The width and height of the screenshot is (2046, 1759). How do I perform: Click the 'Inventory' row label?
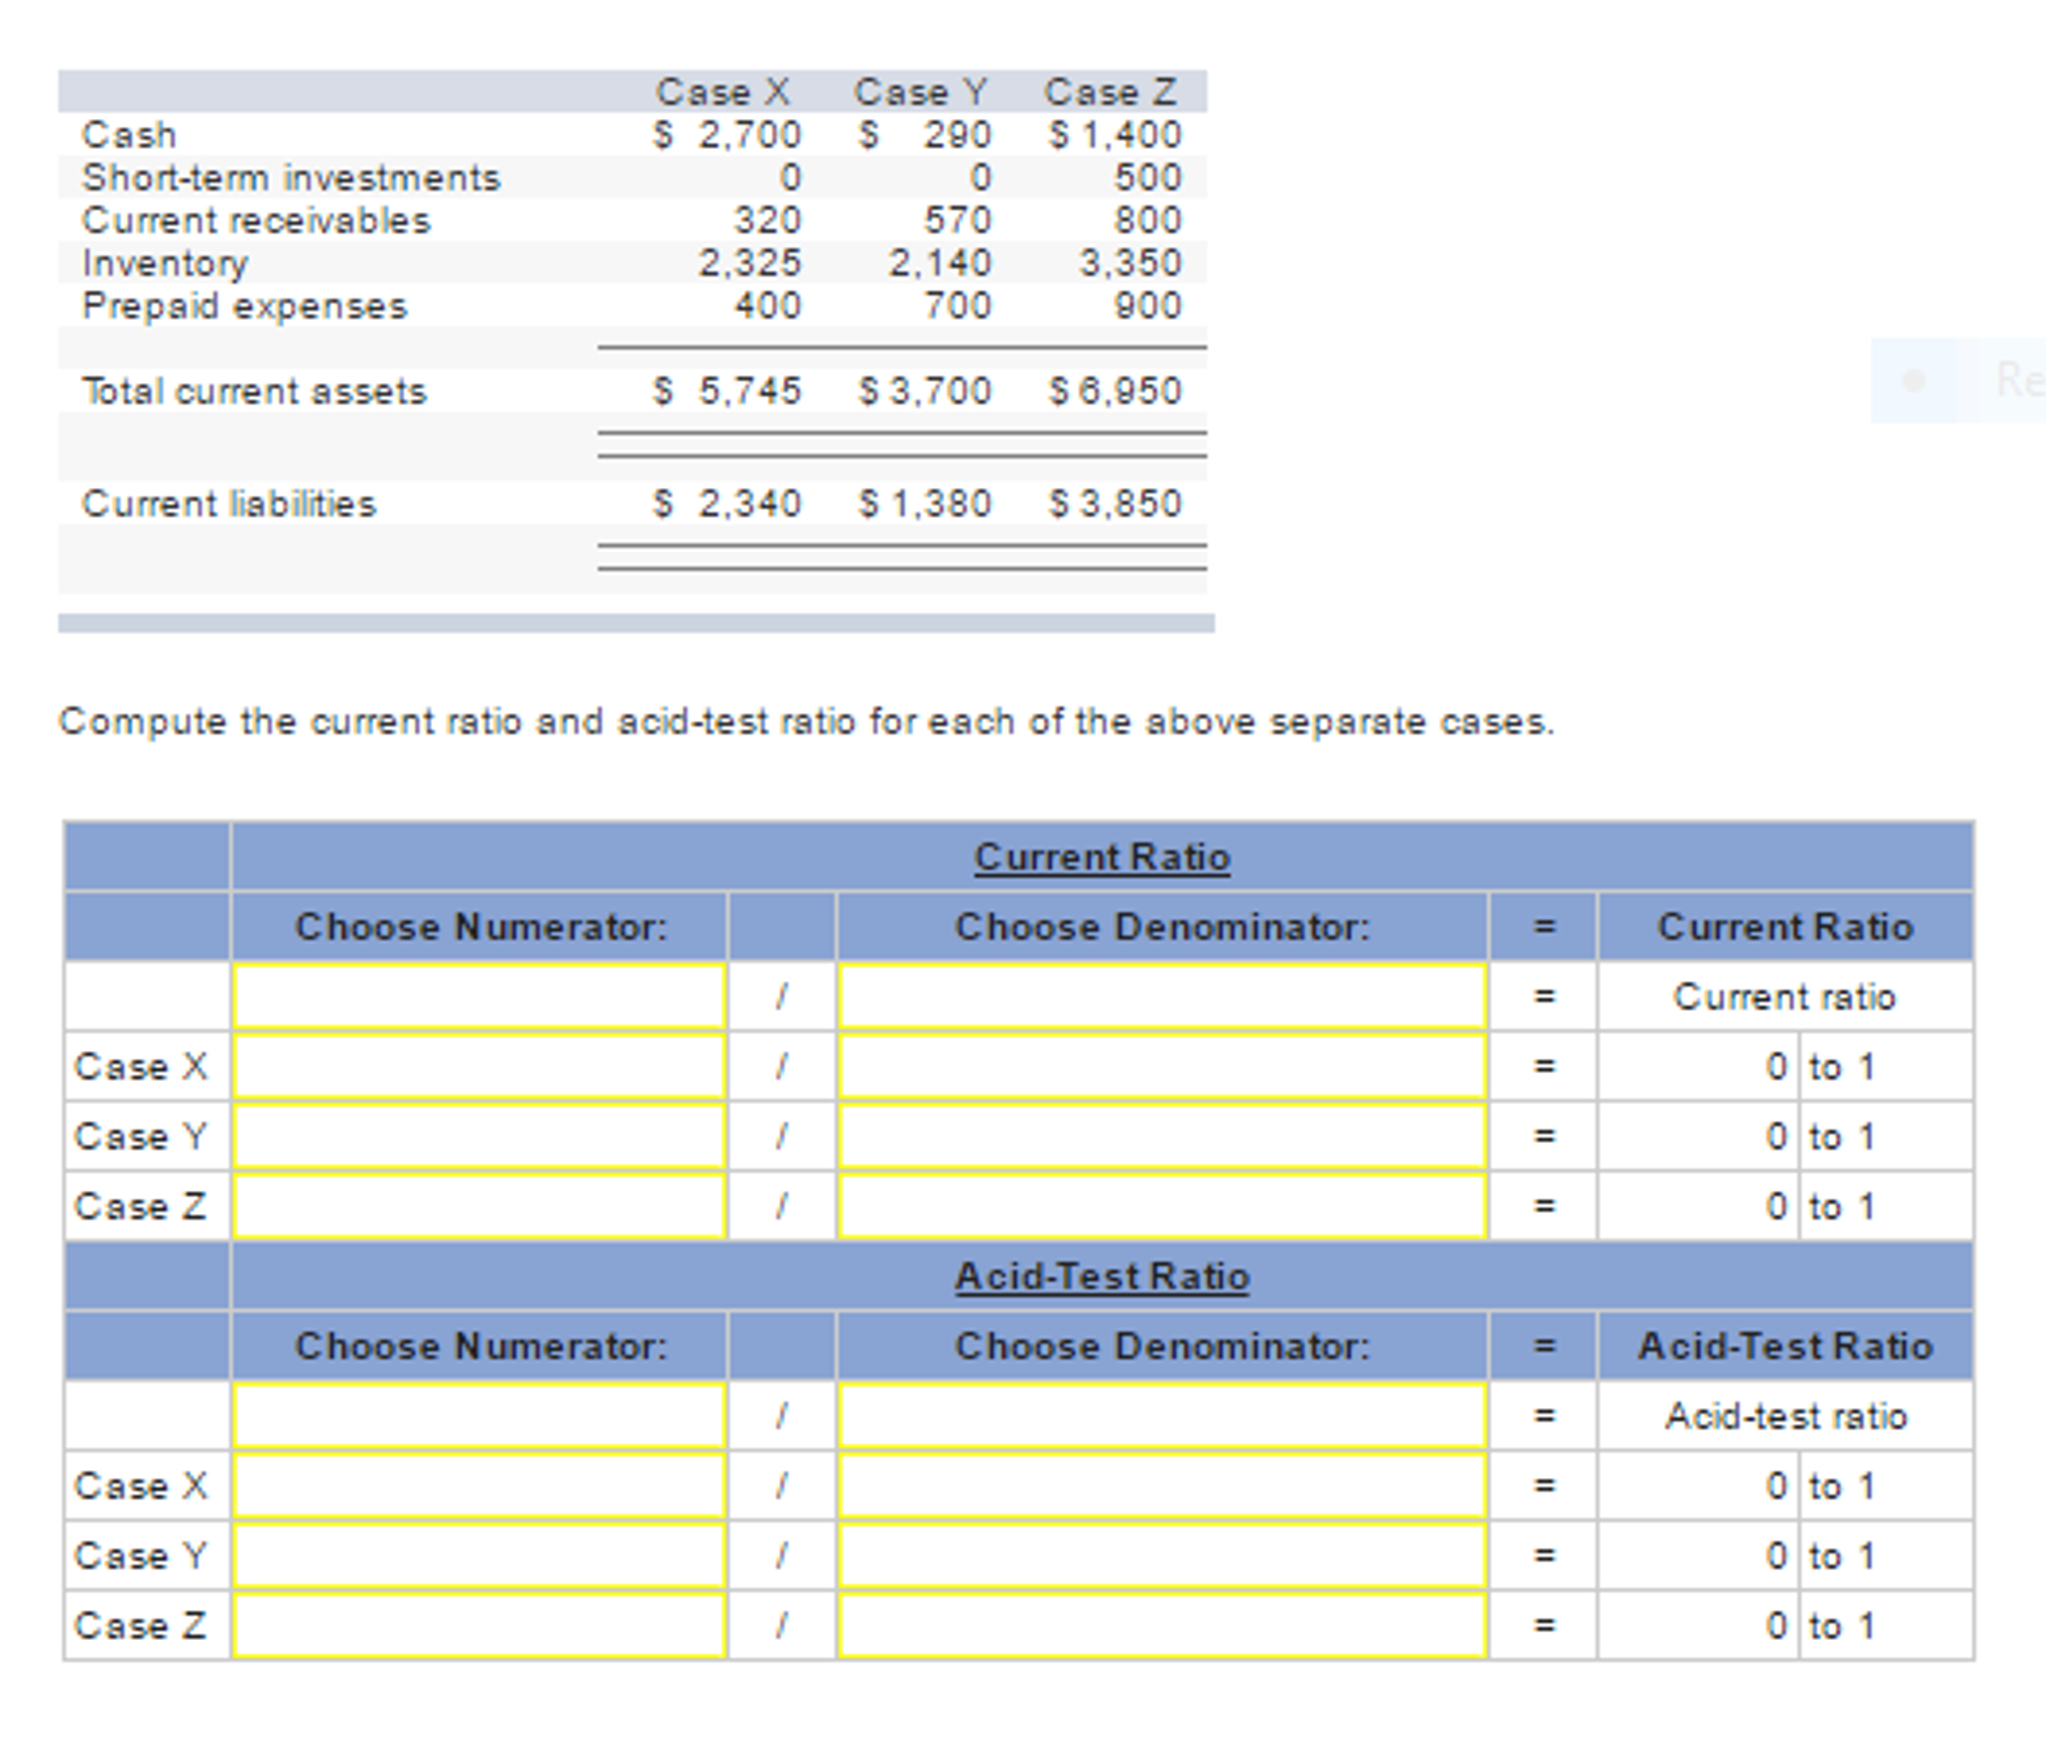click(x=165, y=263)
